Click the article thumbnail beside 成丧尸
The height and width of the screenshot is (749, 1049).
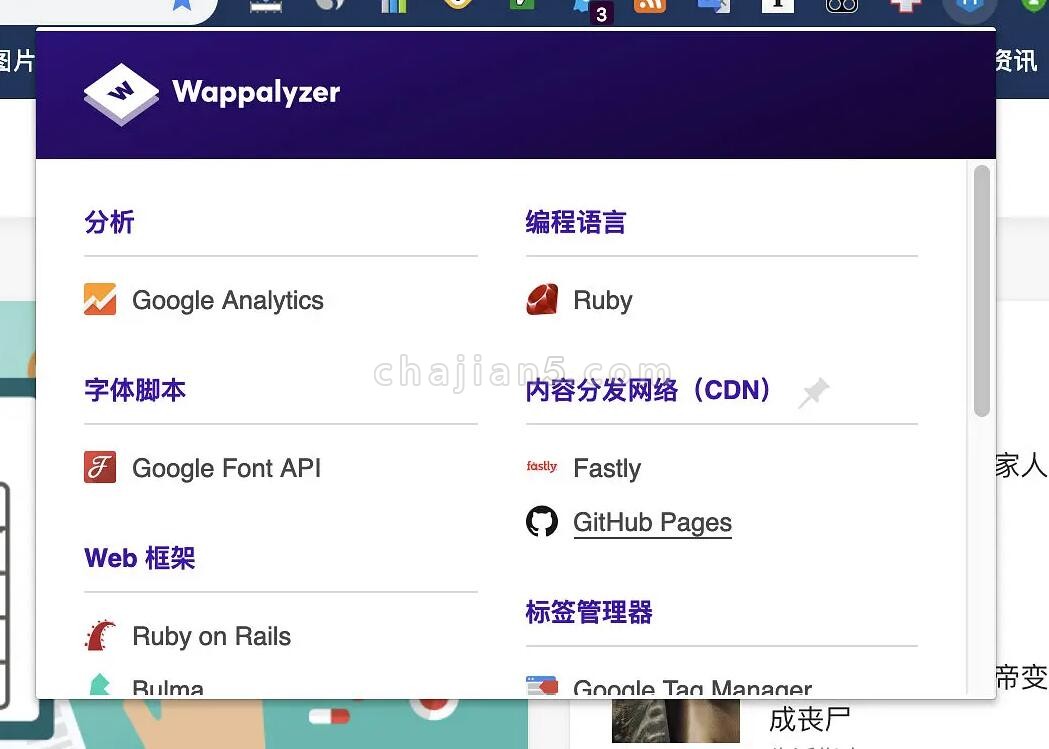(676, 721)
